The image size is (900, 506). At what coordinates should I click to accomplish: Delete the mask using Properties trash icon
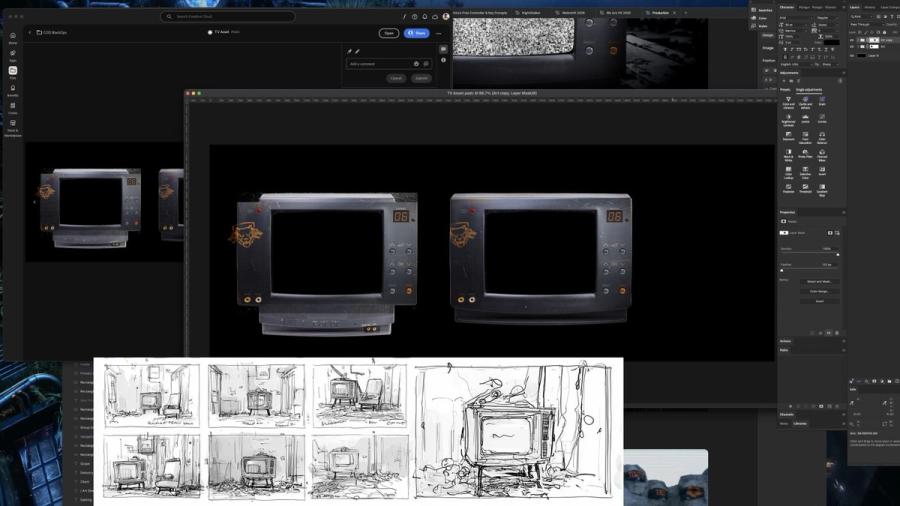coord(837,333)
